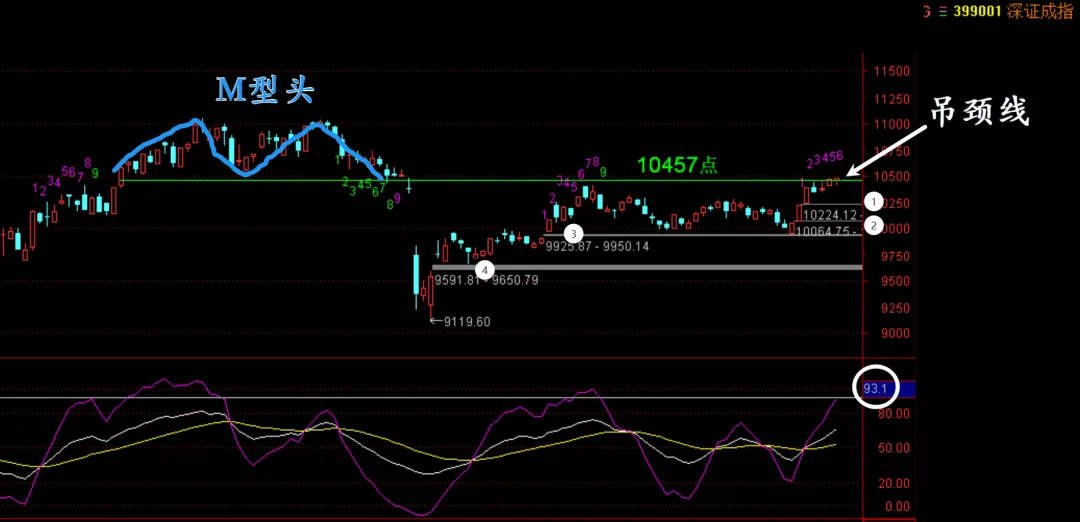Click the 吊颈线 annotation text
Image resolution: width=1080 pixels, height=522 pixels.
click(x=980, y=113)
